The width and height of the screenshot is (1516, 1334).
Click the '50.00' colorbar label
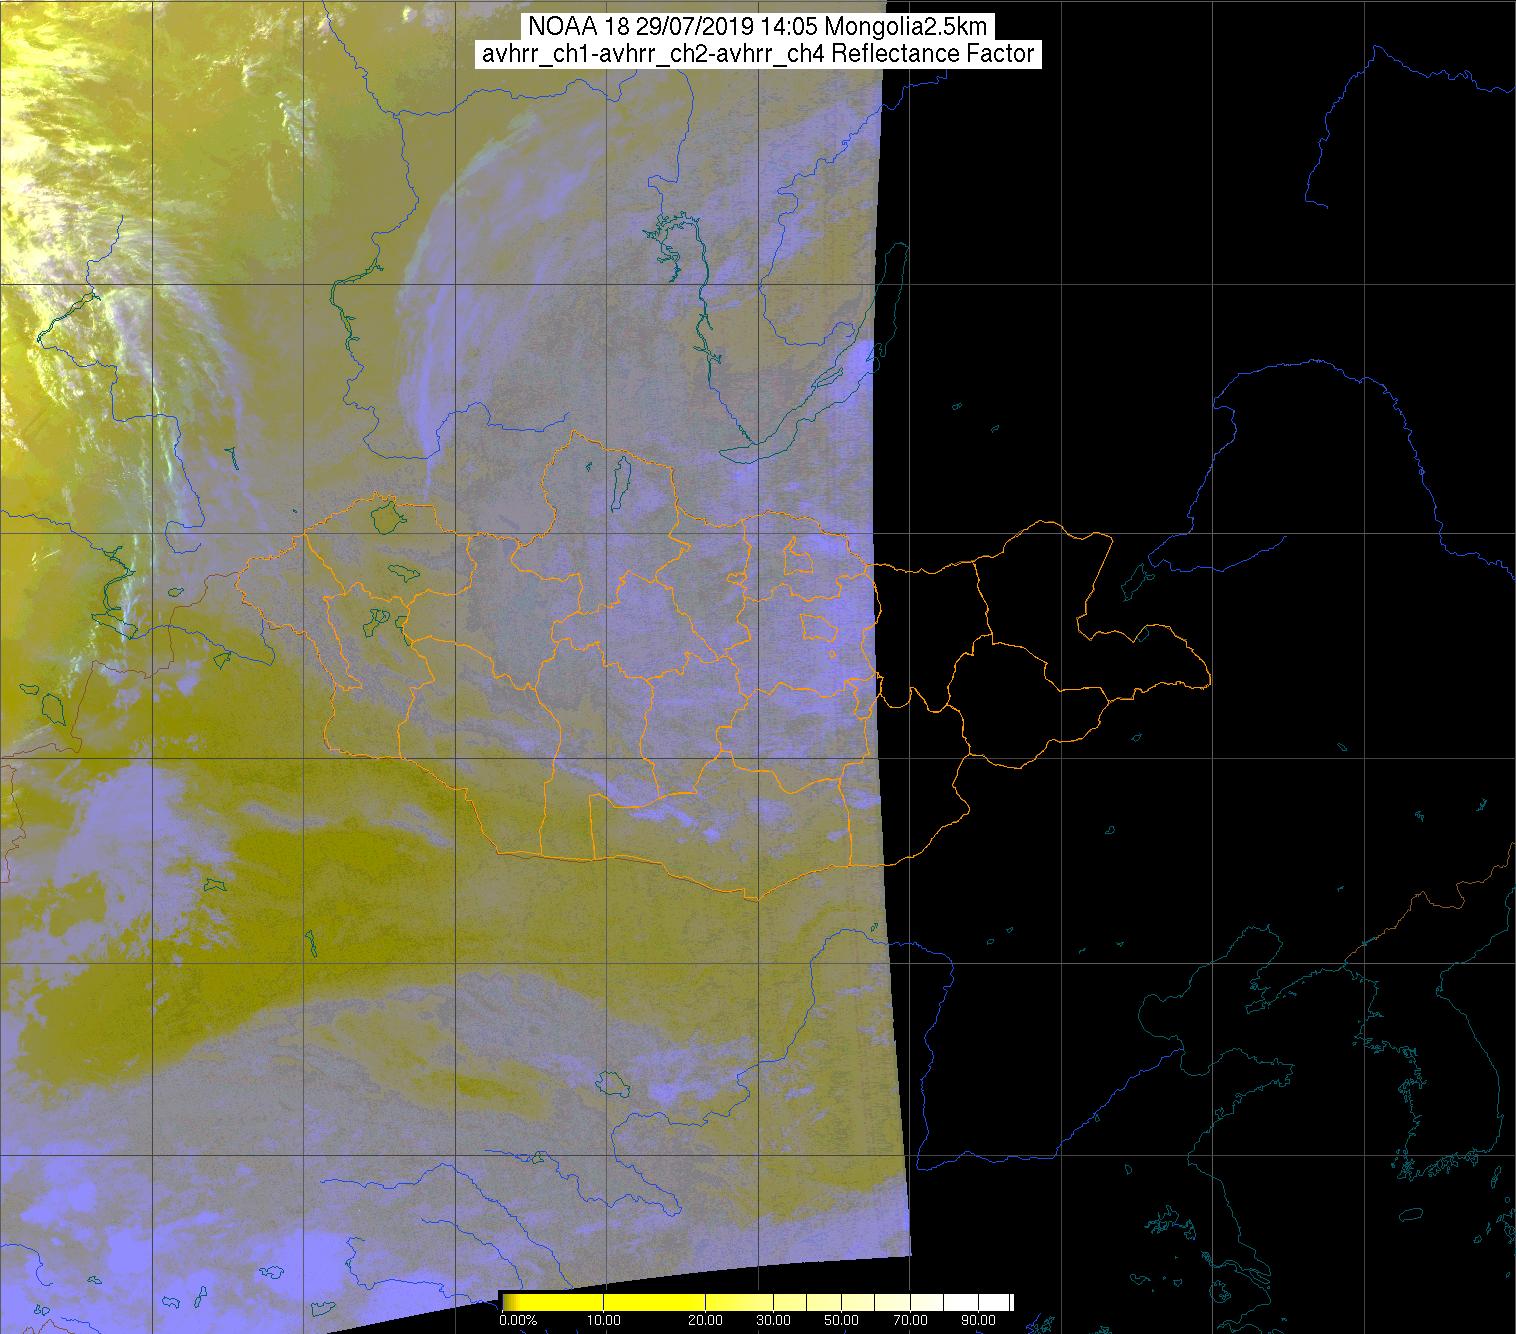pyautogui.click(x=841, y=1321)
